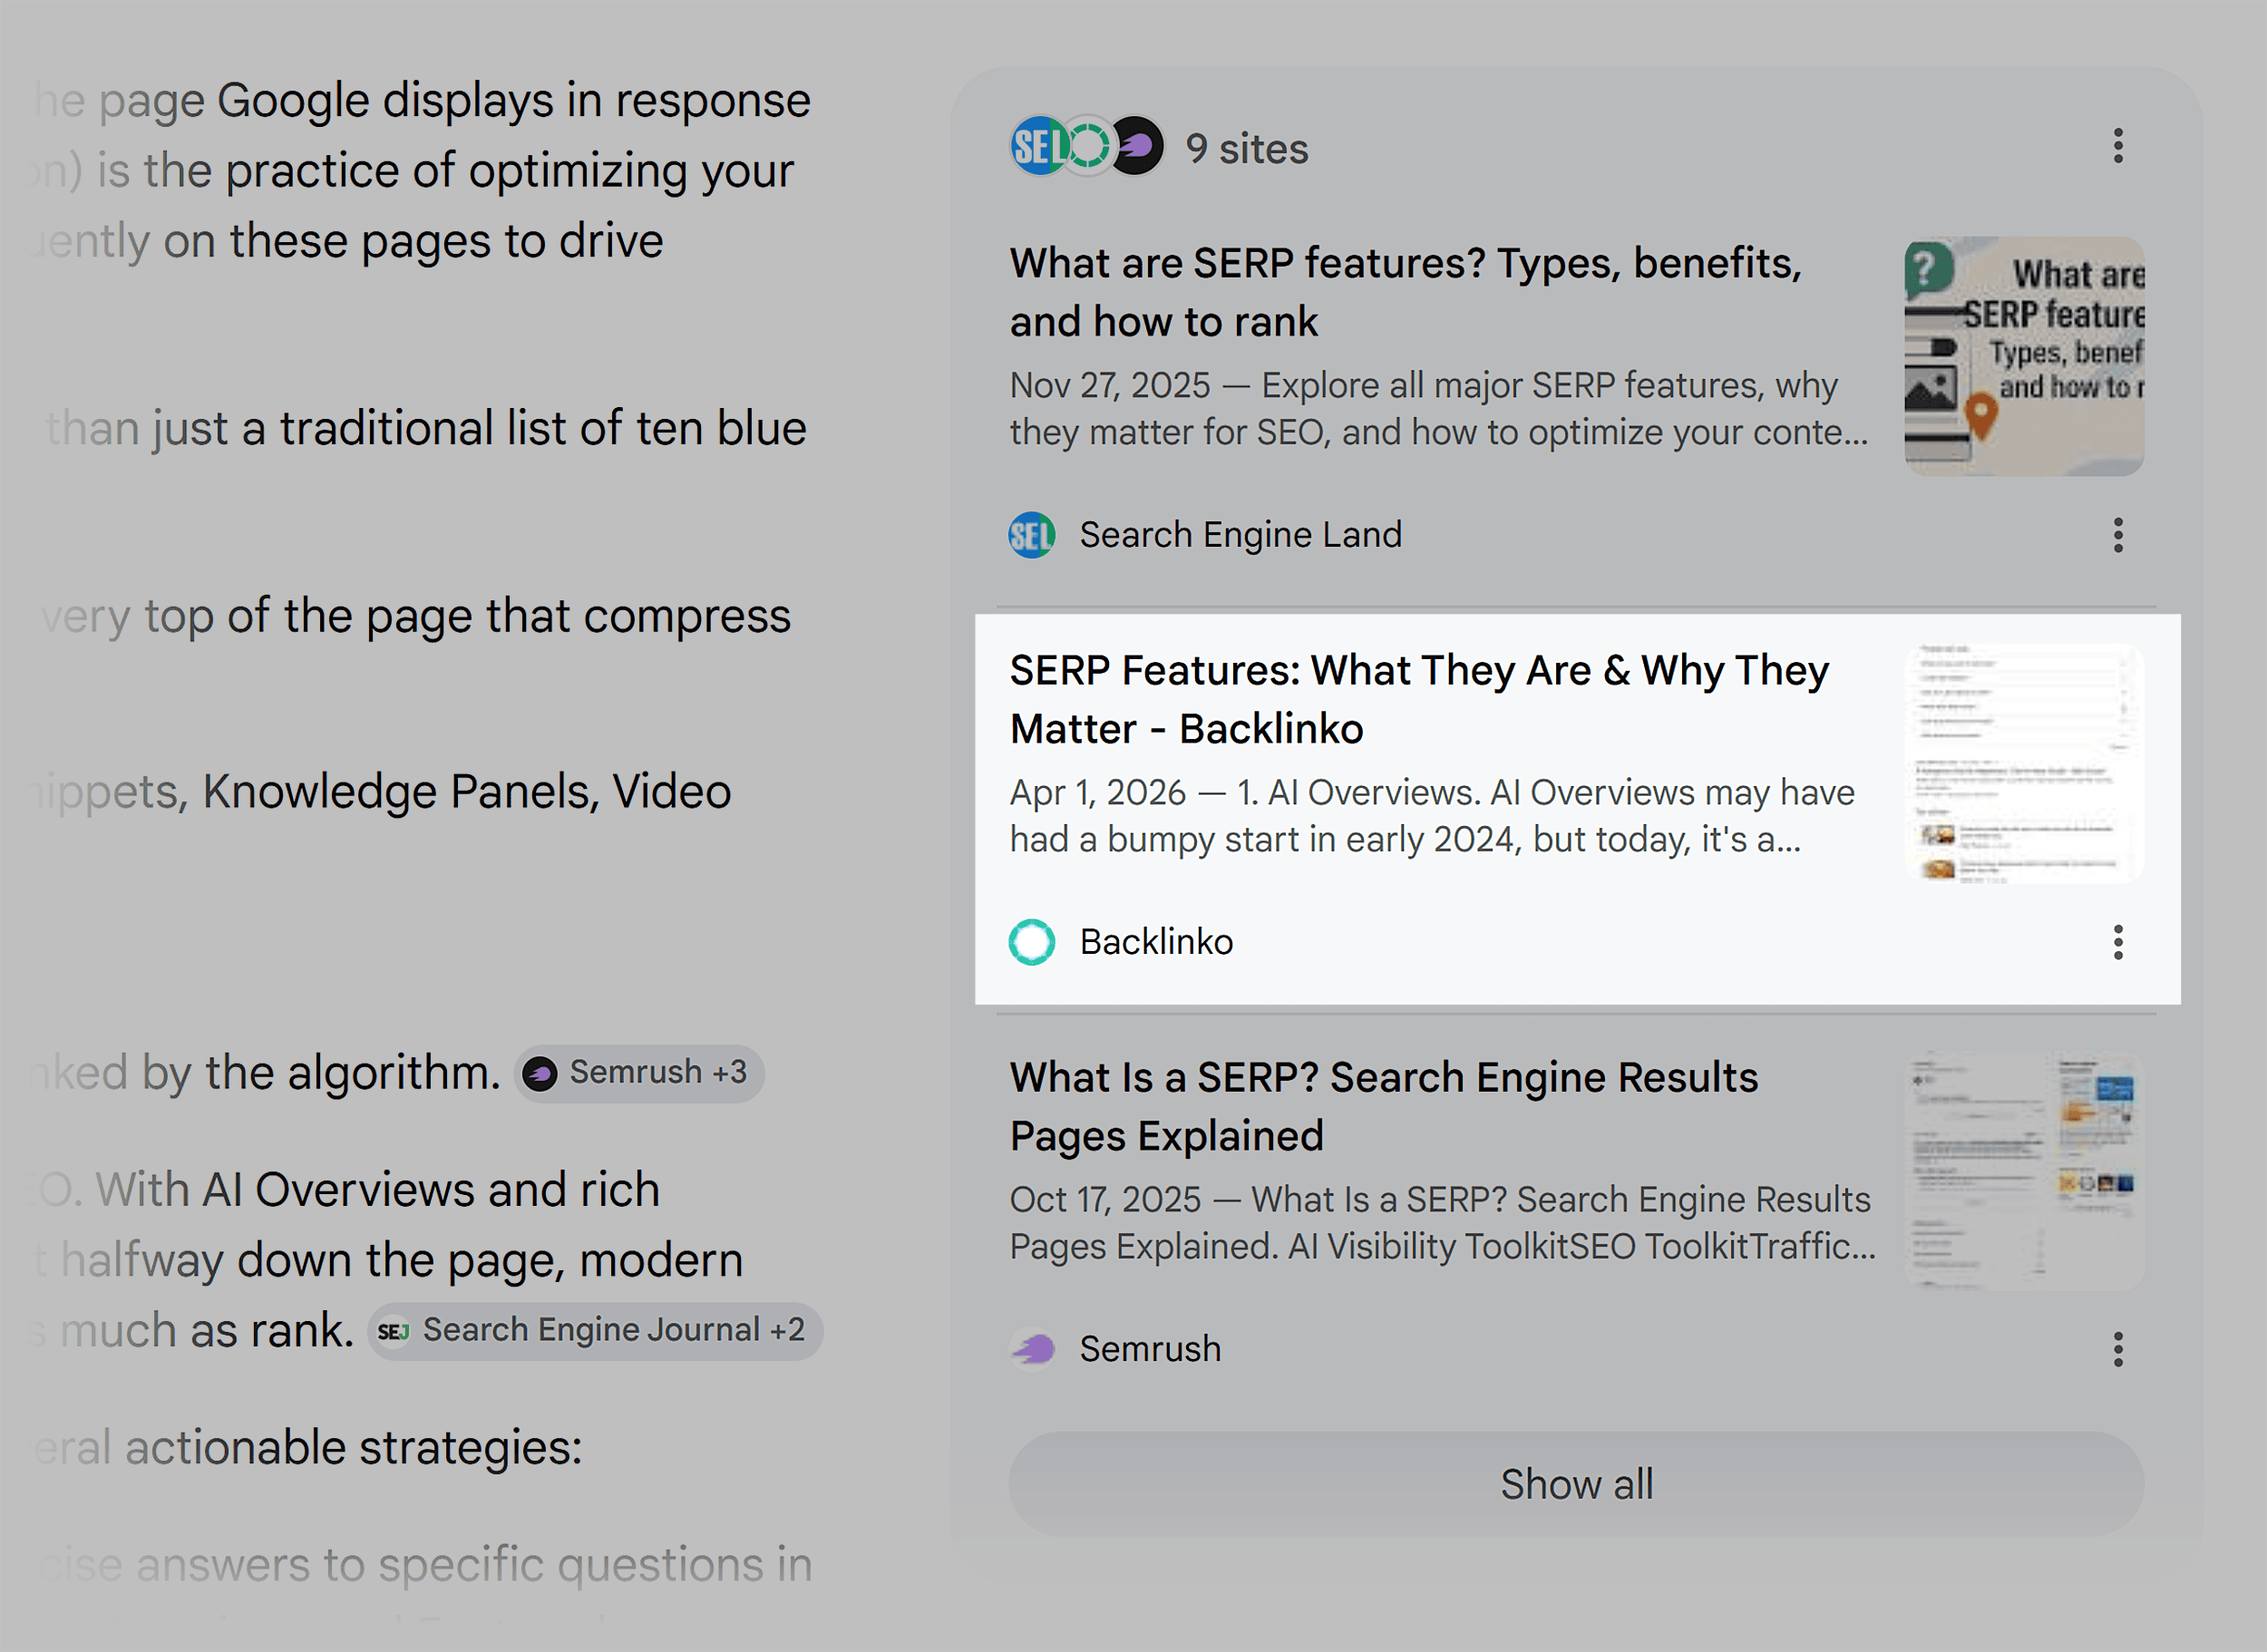Click the Show all button
Screen dimensions: 2267x1652
(x=1576, y=1484)
